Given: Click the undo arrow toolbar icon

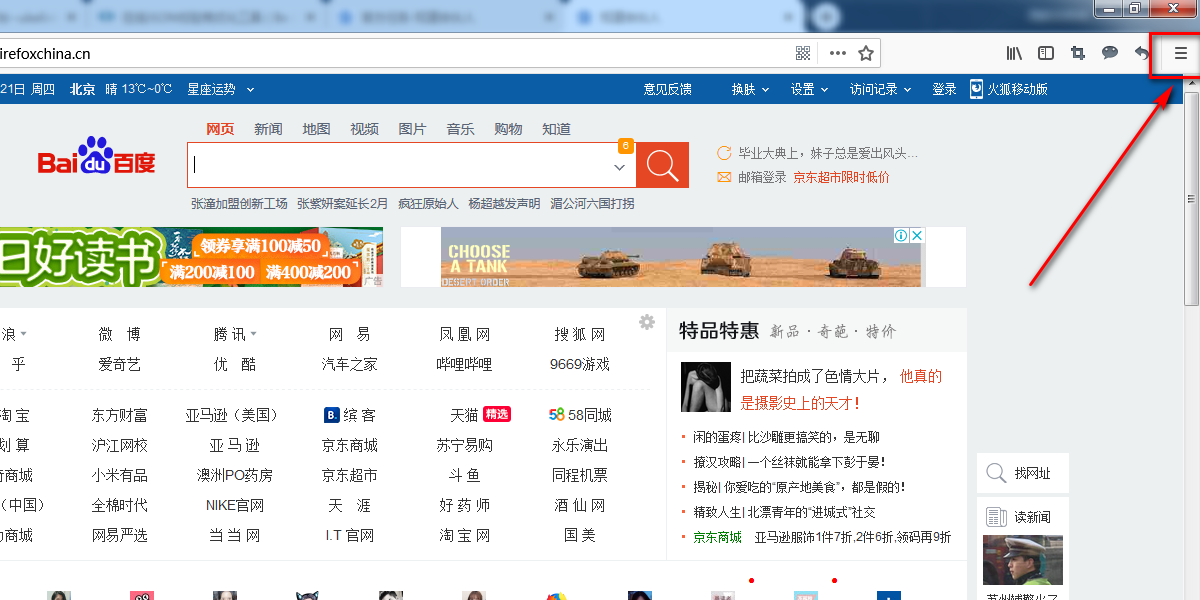Looking at the screenshot, I should pyautogui.click(x=1142, y=54).
